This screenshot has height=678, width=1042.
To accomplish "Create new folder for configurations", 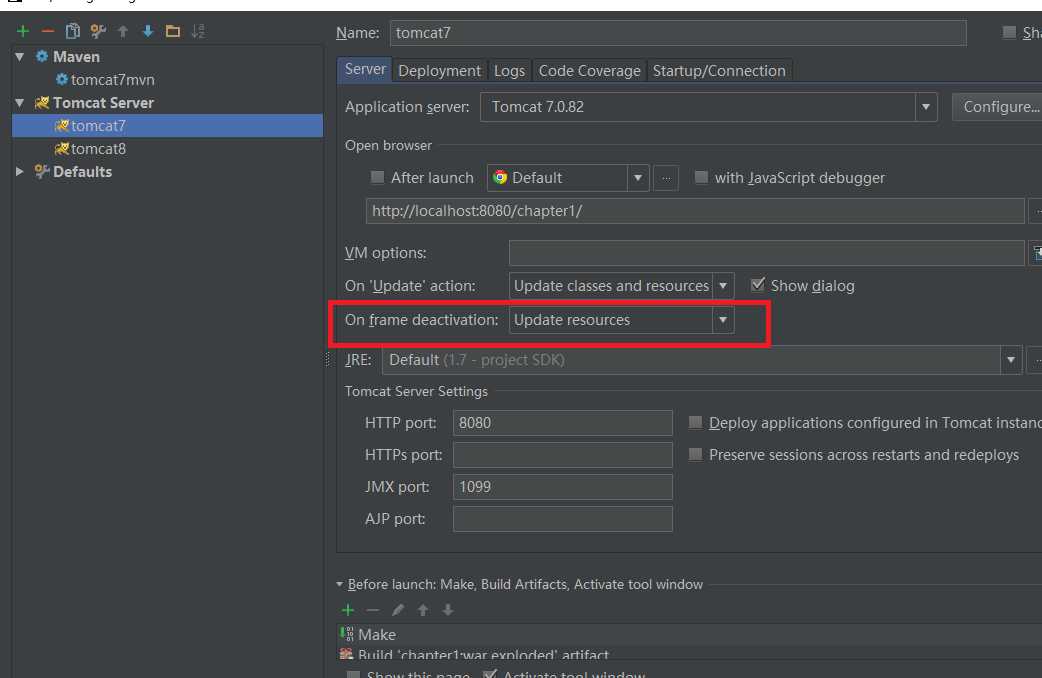I will click(173, 31).
